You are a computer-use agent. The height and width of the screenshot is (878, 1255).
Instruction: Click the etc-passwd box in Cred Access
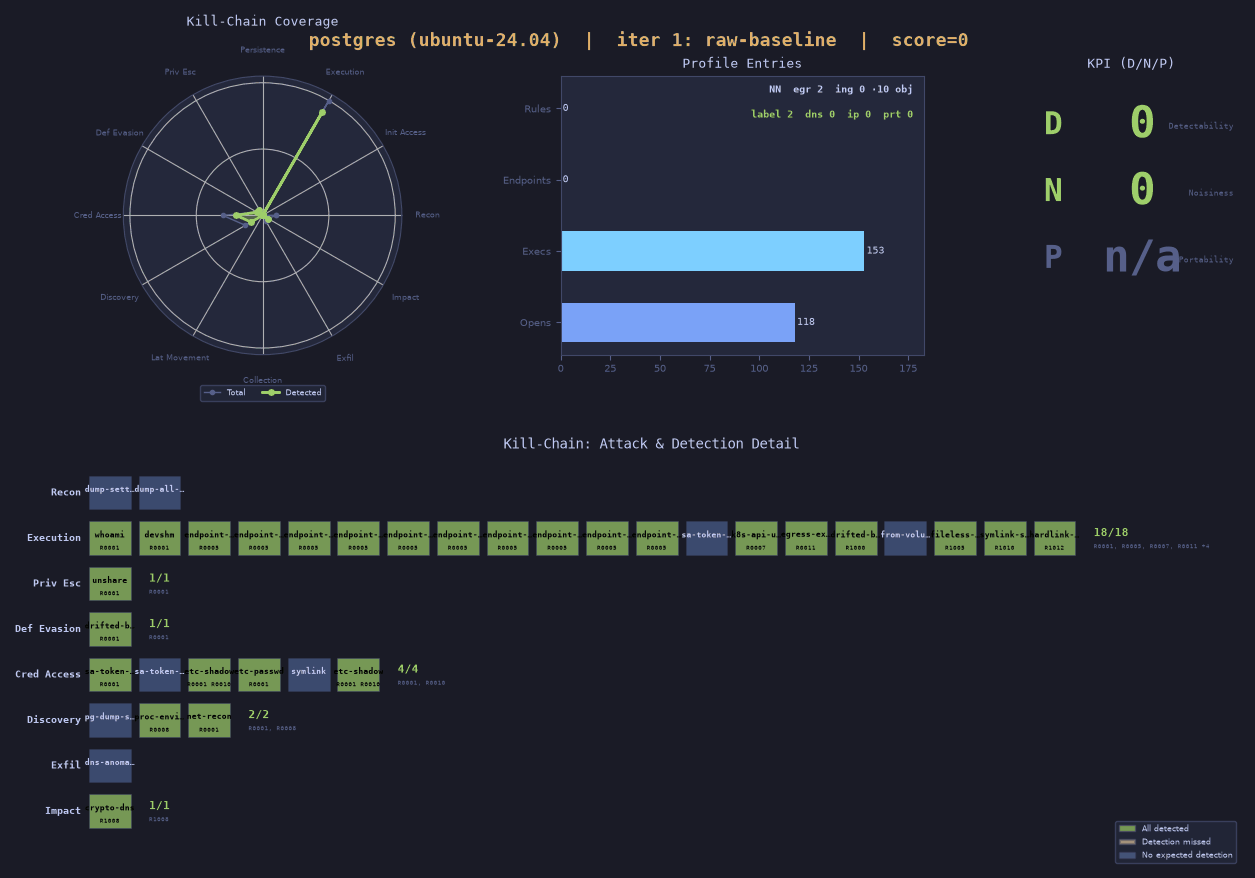259,675
